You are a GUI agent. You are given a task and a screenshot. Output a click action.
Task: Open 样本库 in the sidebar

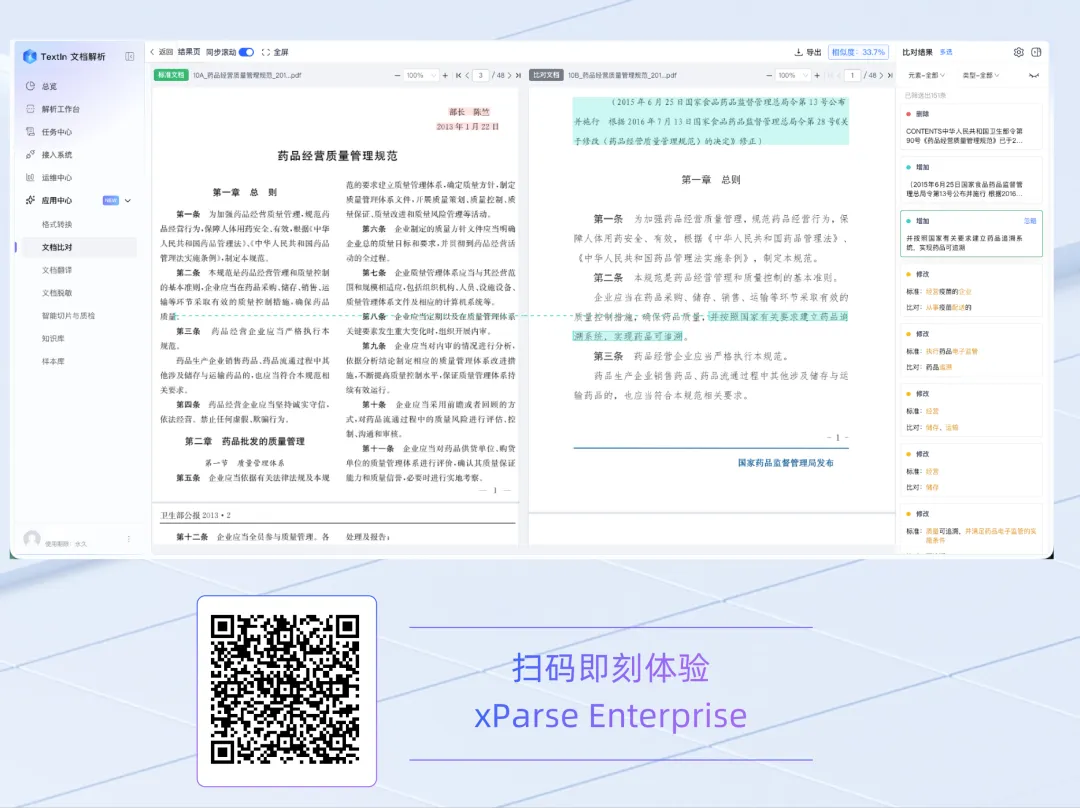point(53,361)
